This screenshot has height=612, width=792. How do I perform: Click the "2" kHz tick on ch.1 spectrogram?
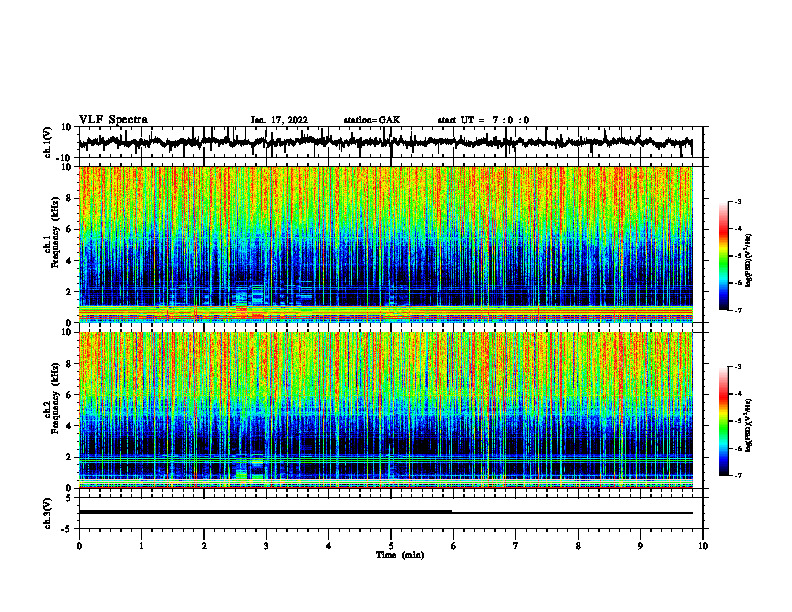[70, 292]
